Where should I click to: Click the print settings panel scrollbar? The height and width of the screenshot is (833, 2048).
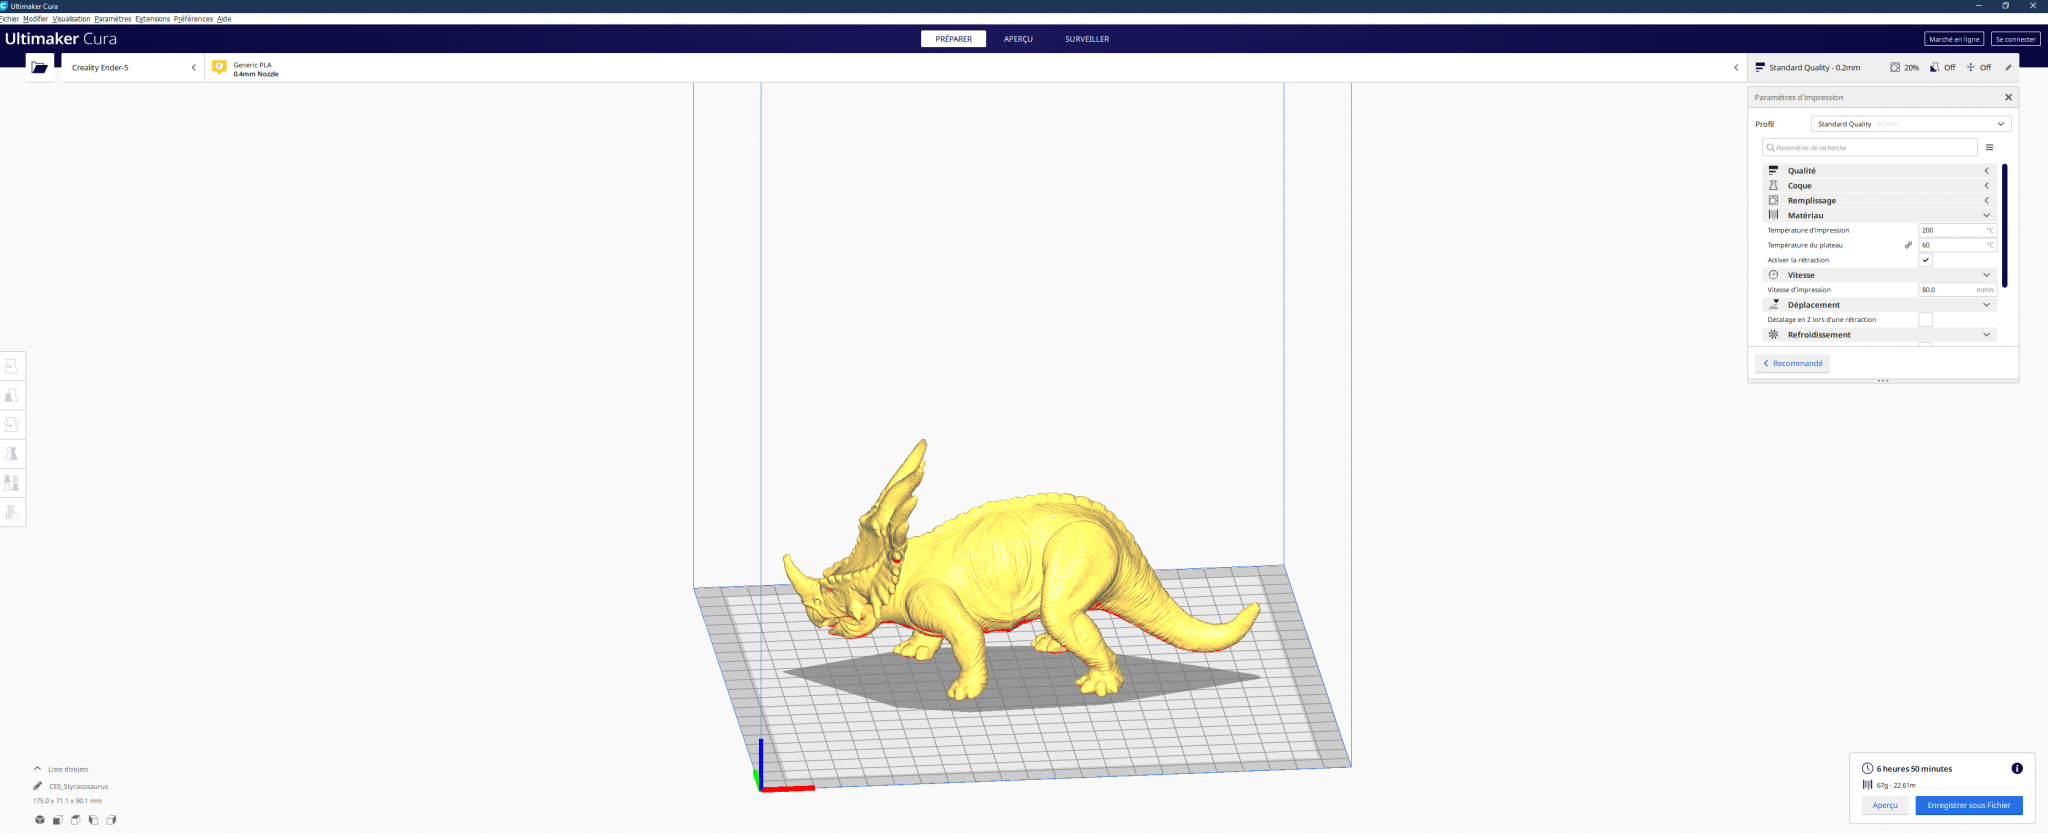tap(2005, 225)
